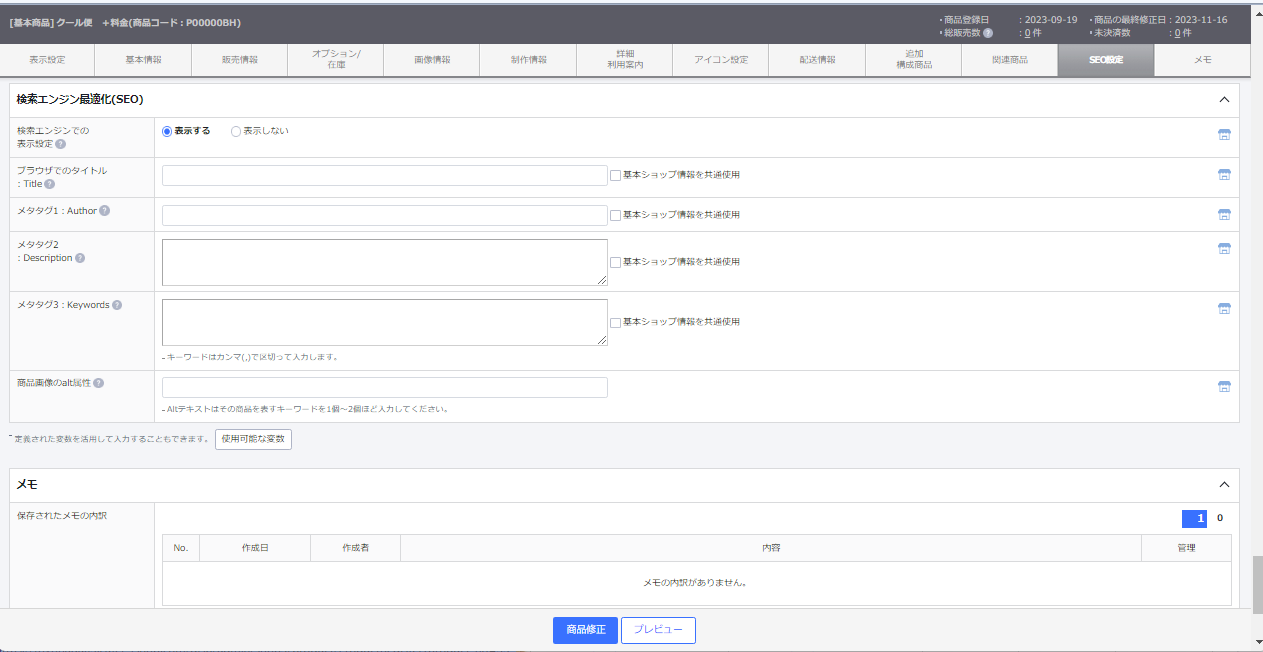Open 関連商品 tab
Screen dimensions: 1263x652
coord(1010,60)
